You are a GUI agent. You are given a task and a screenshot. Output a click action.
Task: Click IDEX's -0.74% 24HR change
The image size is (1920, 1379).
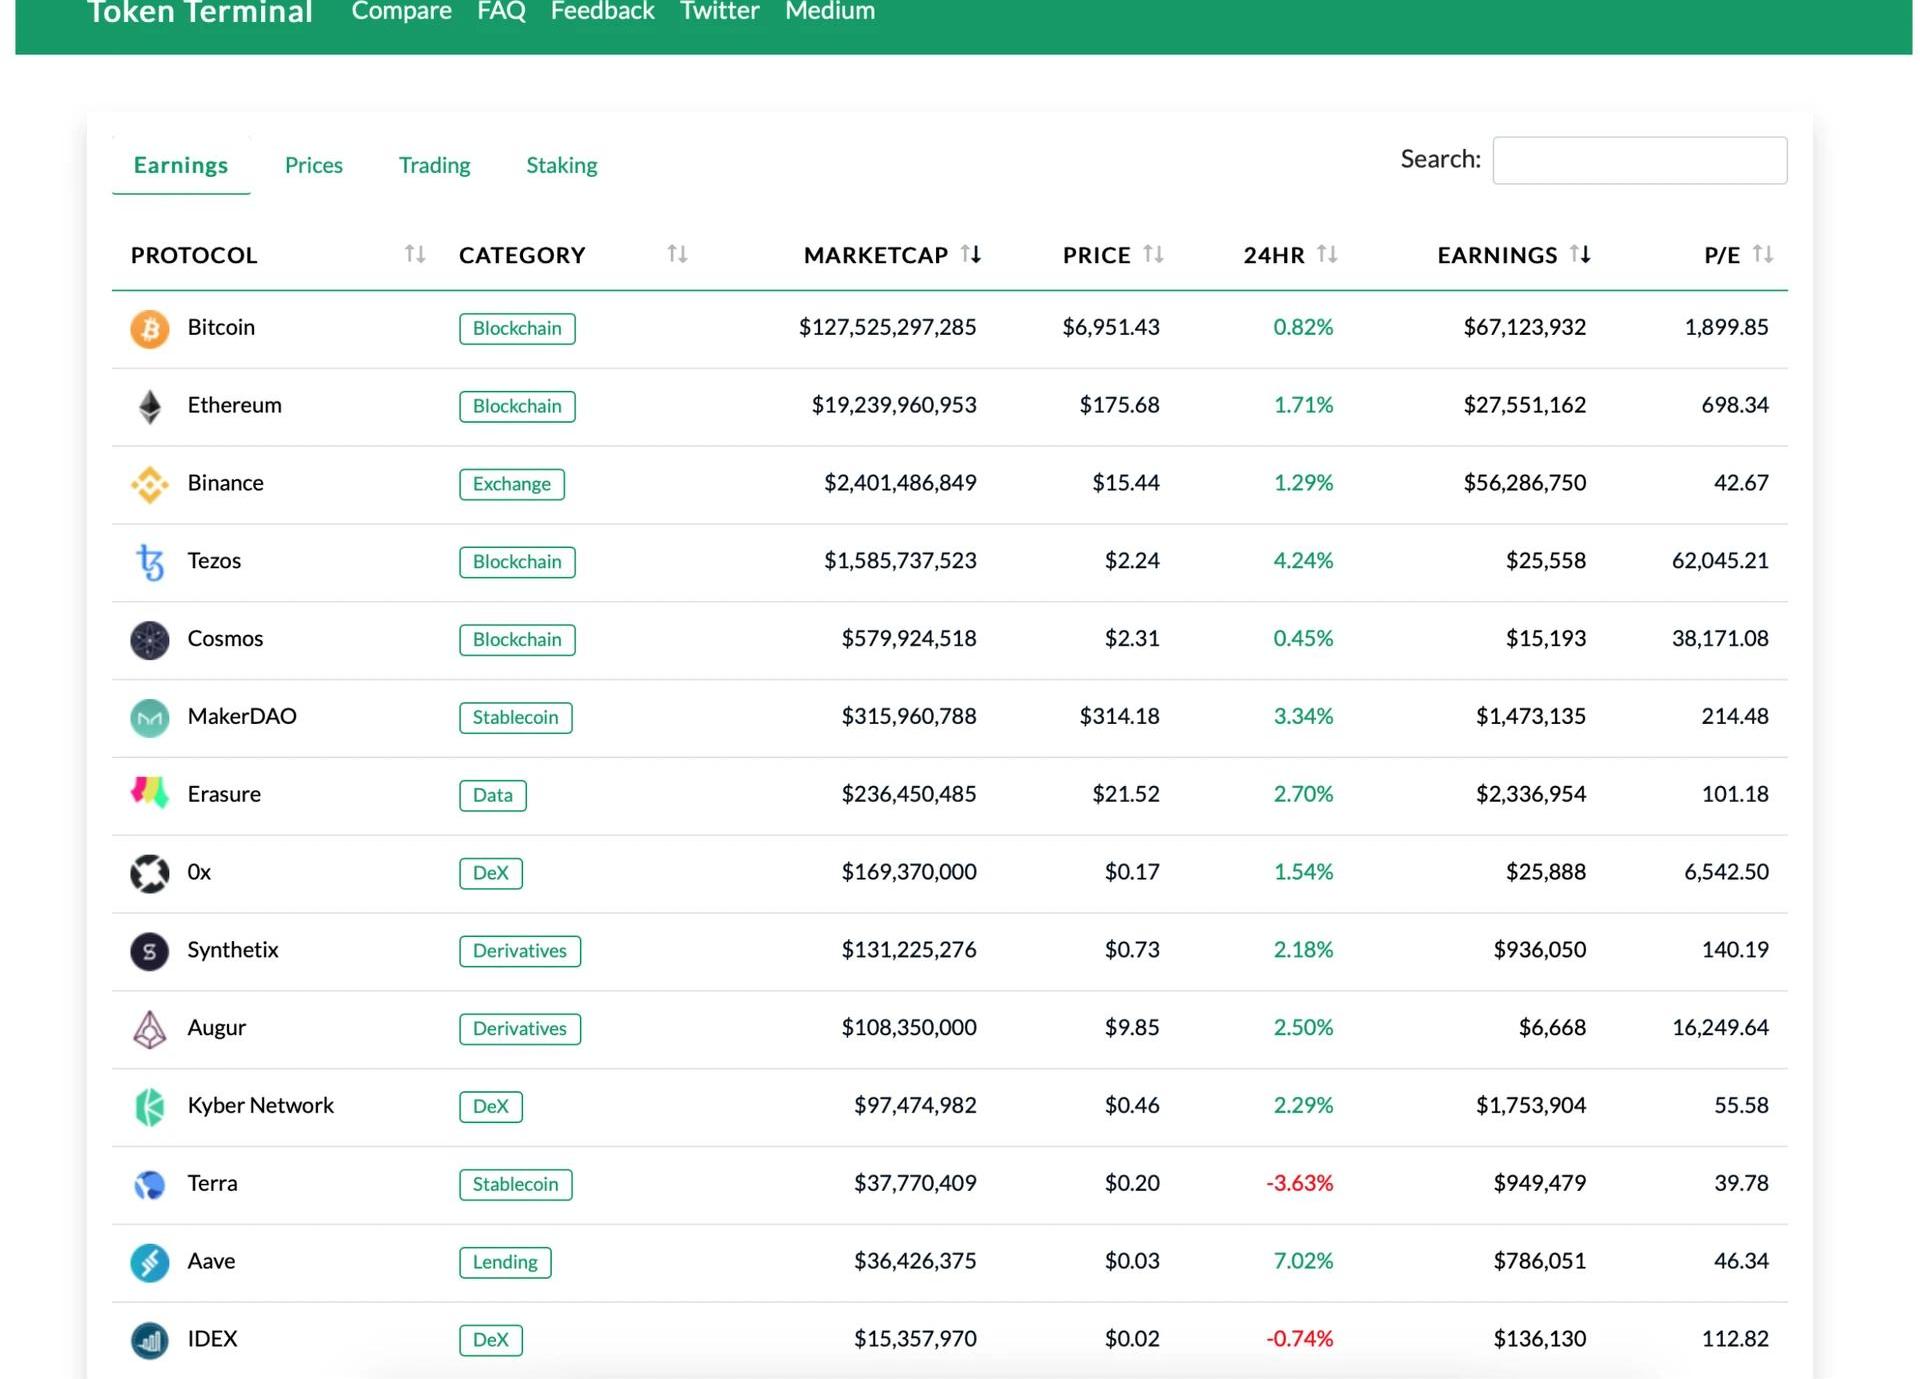click(x=1300, y=1339)
